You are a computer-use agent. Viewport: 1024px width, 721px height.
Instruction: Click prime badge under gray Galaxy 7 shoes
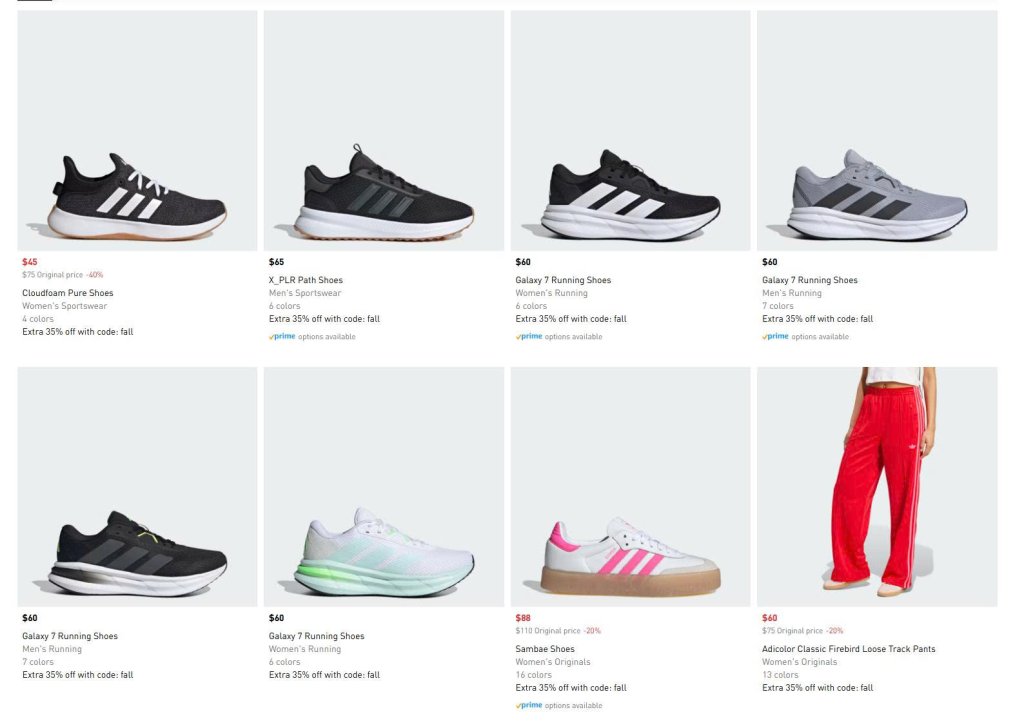click(775, 337)
